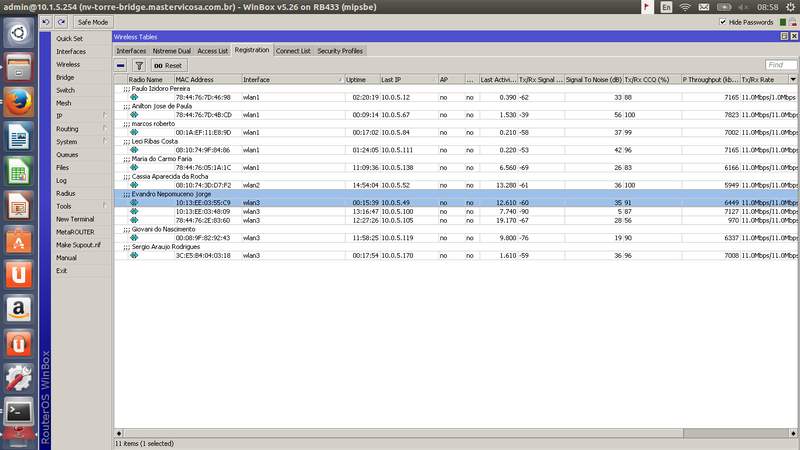The image size is (800, 450).
Task: Expand the Tools submenu arrow
Action: [x=105, y=206]
